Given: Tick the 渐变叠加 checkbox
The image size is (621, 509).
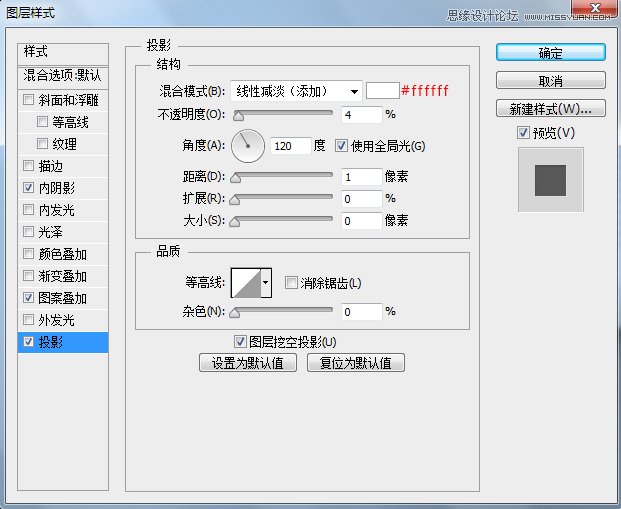Looking at the screenshot, I should [x=28, y=275].
